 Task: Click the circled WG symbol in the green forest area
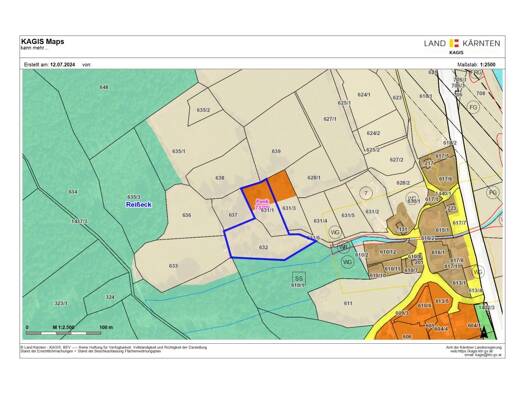pos(348,262)
